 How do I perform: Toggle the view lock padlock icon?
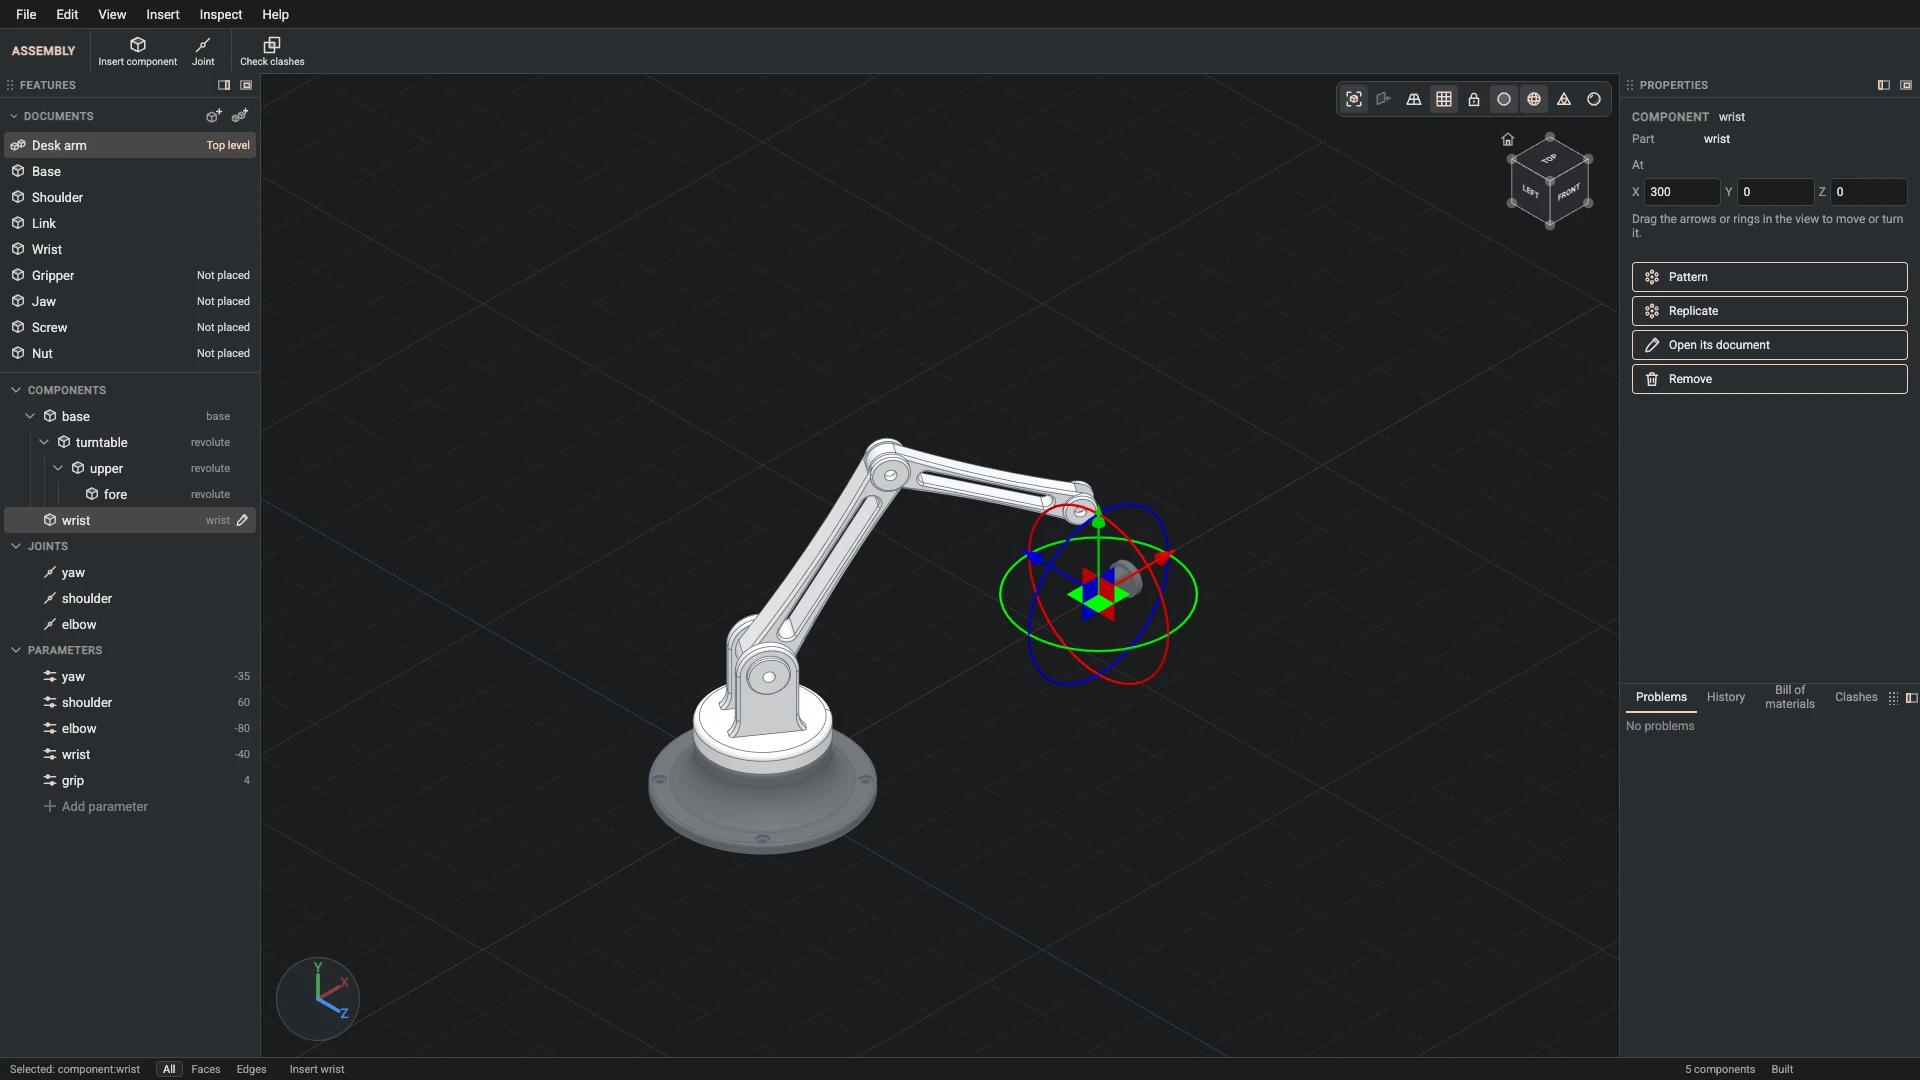click(x=1474, y=99)
